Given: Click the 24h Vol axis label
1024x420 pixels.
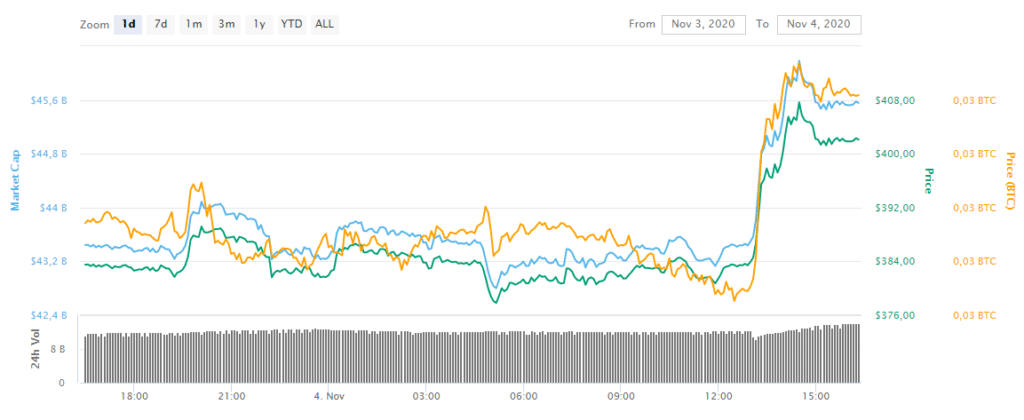Looking at the screenshot, I should click(x=36, y=349).
